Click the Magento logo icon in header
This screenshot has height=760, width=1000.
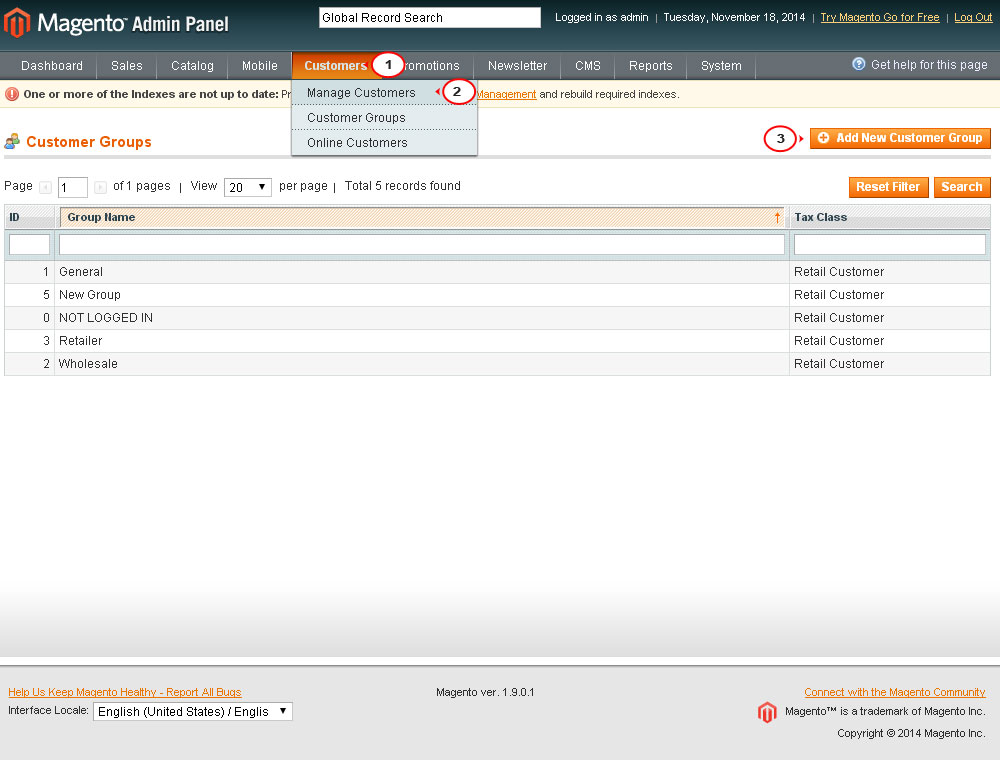point(17,22)
